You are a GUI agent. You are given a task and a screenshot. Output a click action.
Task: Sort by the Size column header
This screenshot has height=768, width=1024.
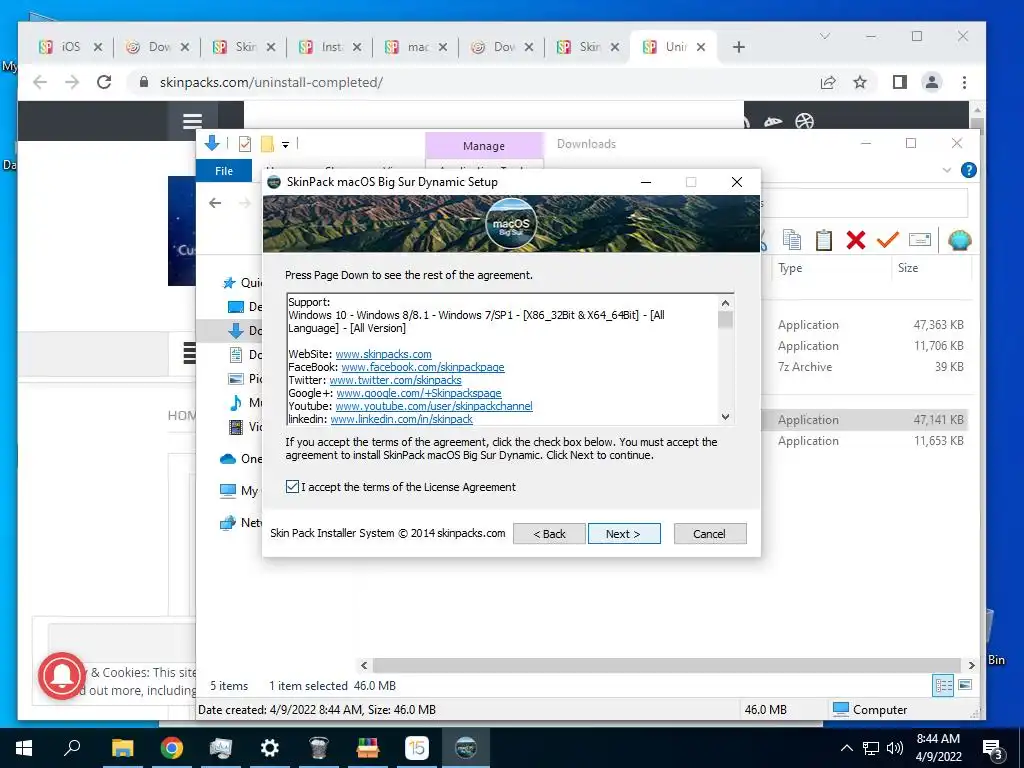(x=908, y=268)
